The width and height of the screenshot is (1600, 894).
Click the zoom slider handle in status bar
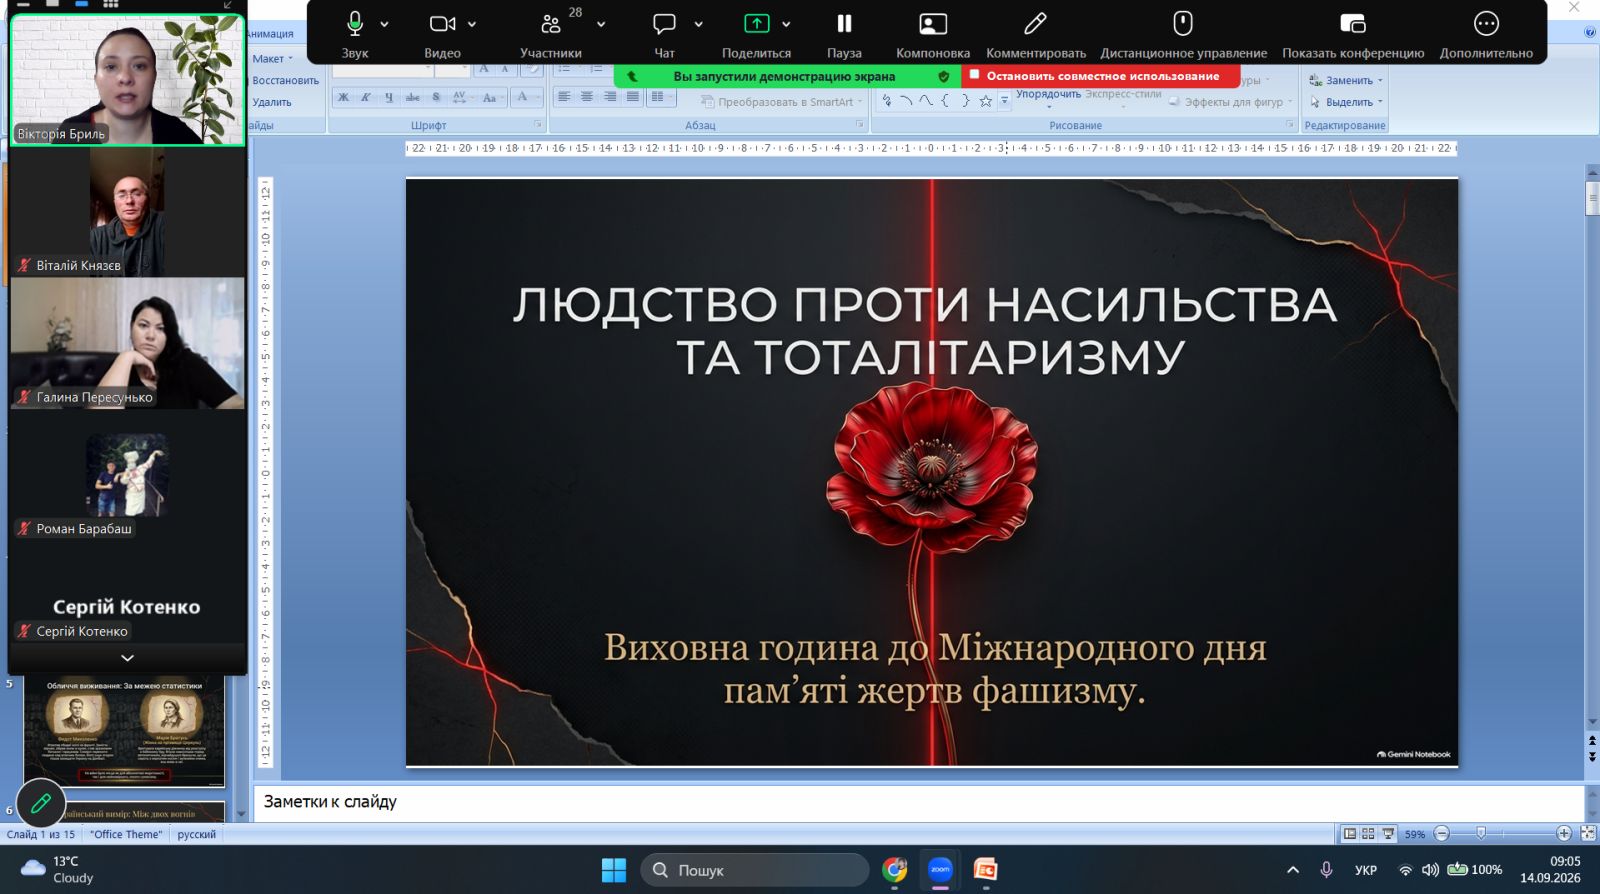1481,833
